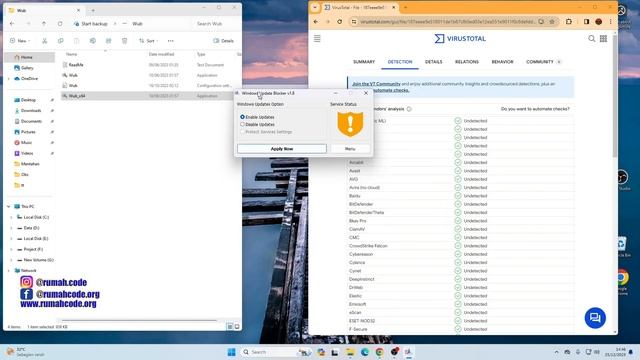Expand the Data (D:) drive node
Screen dimensions: 640x360
pos(11,228)
